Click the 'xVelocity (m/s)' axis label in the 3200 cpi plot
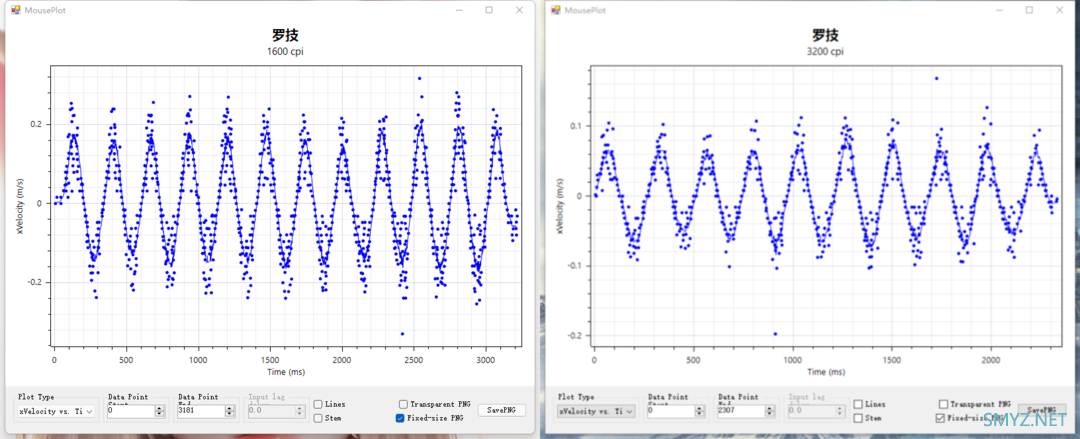1080x439 pixels. (560, 205)
